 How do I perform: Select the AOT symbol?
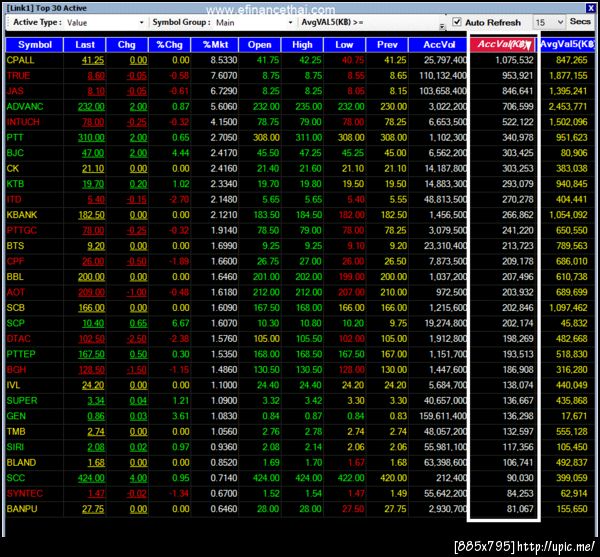tap(16, 292)
